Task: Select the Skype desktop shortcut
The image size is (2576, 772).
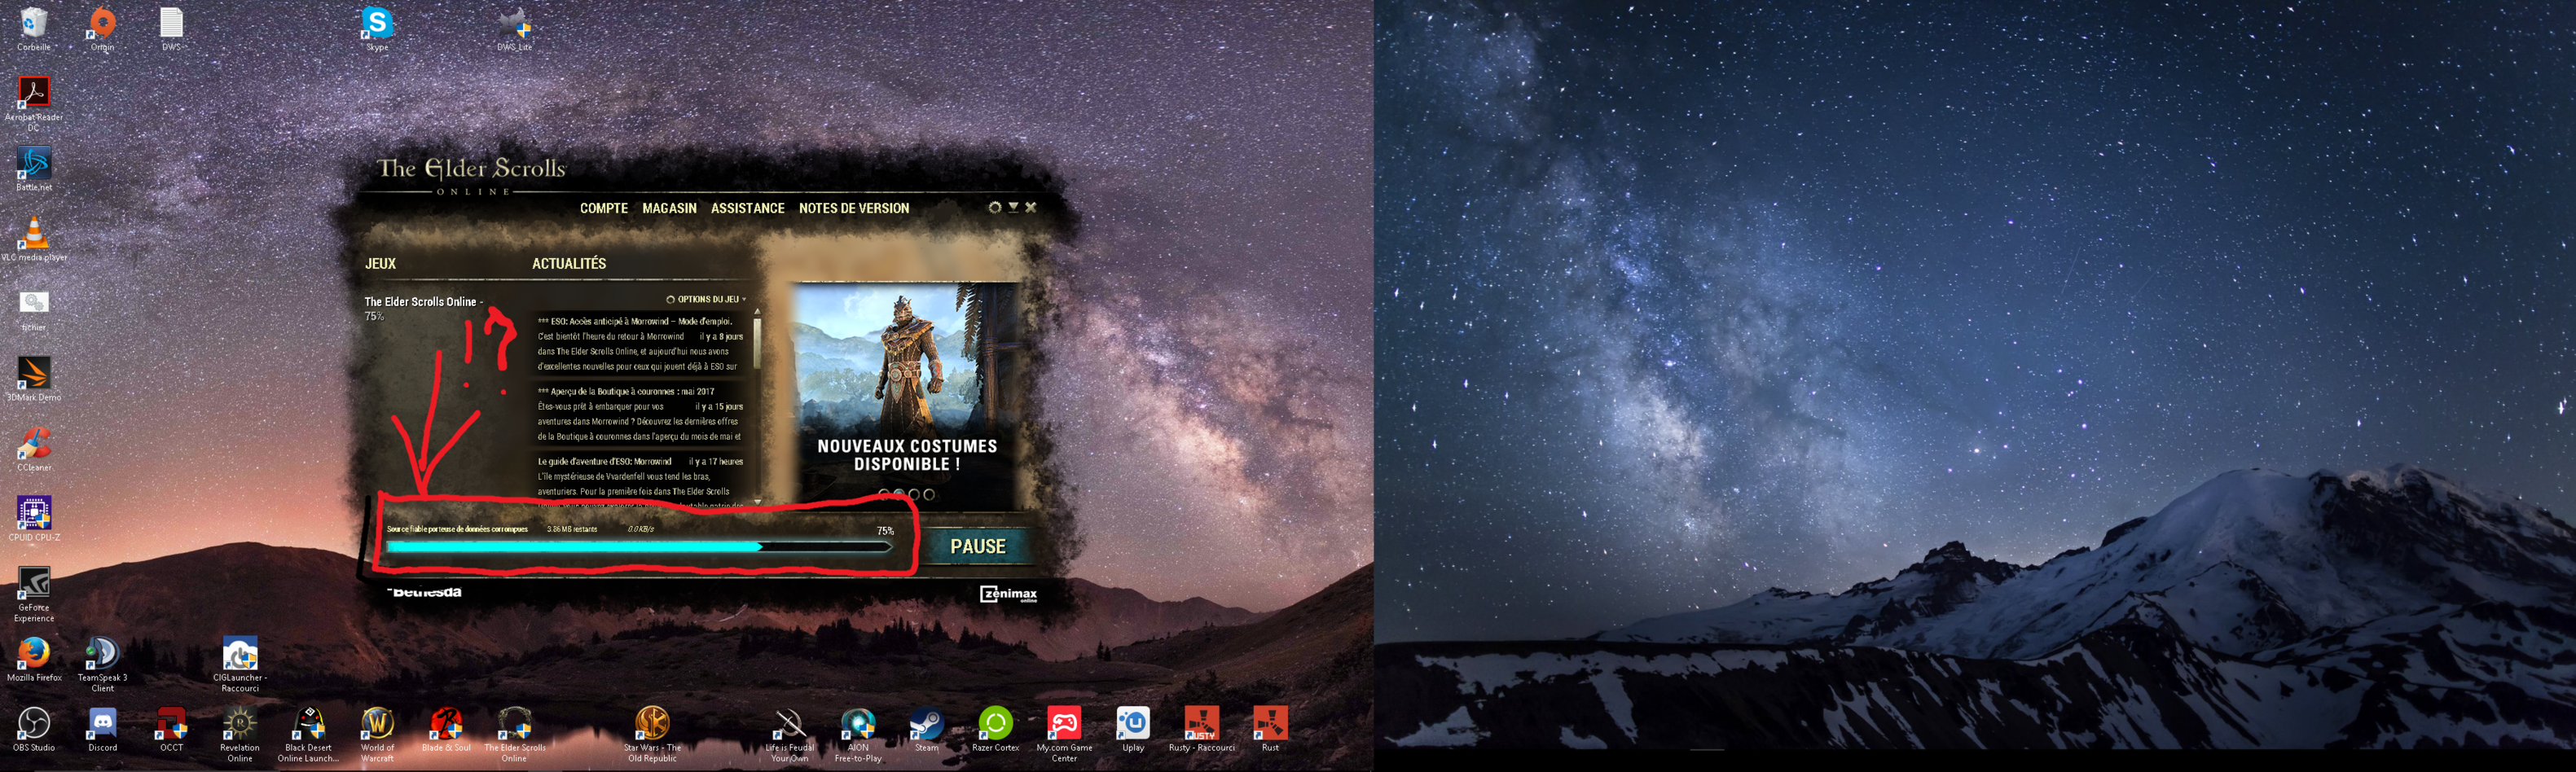Action: point(377,29)
